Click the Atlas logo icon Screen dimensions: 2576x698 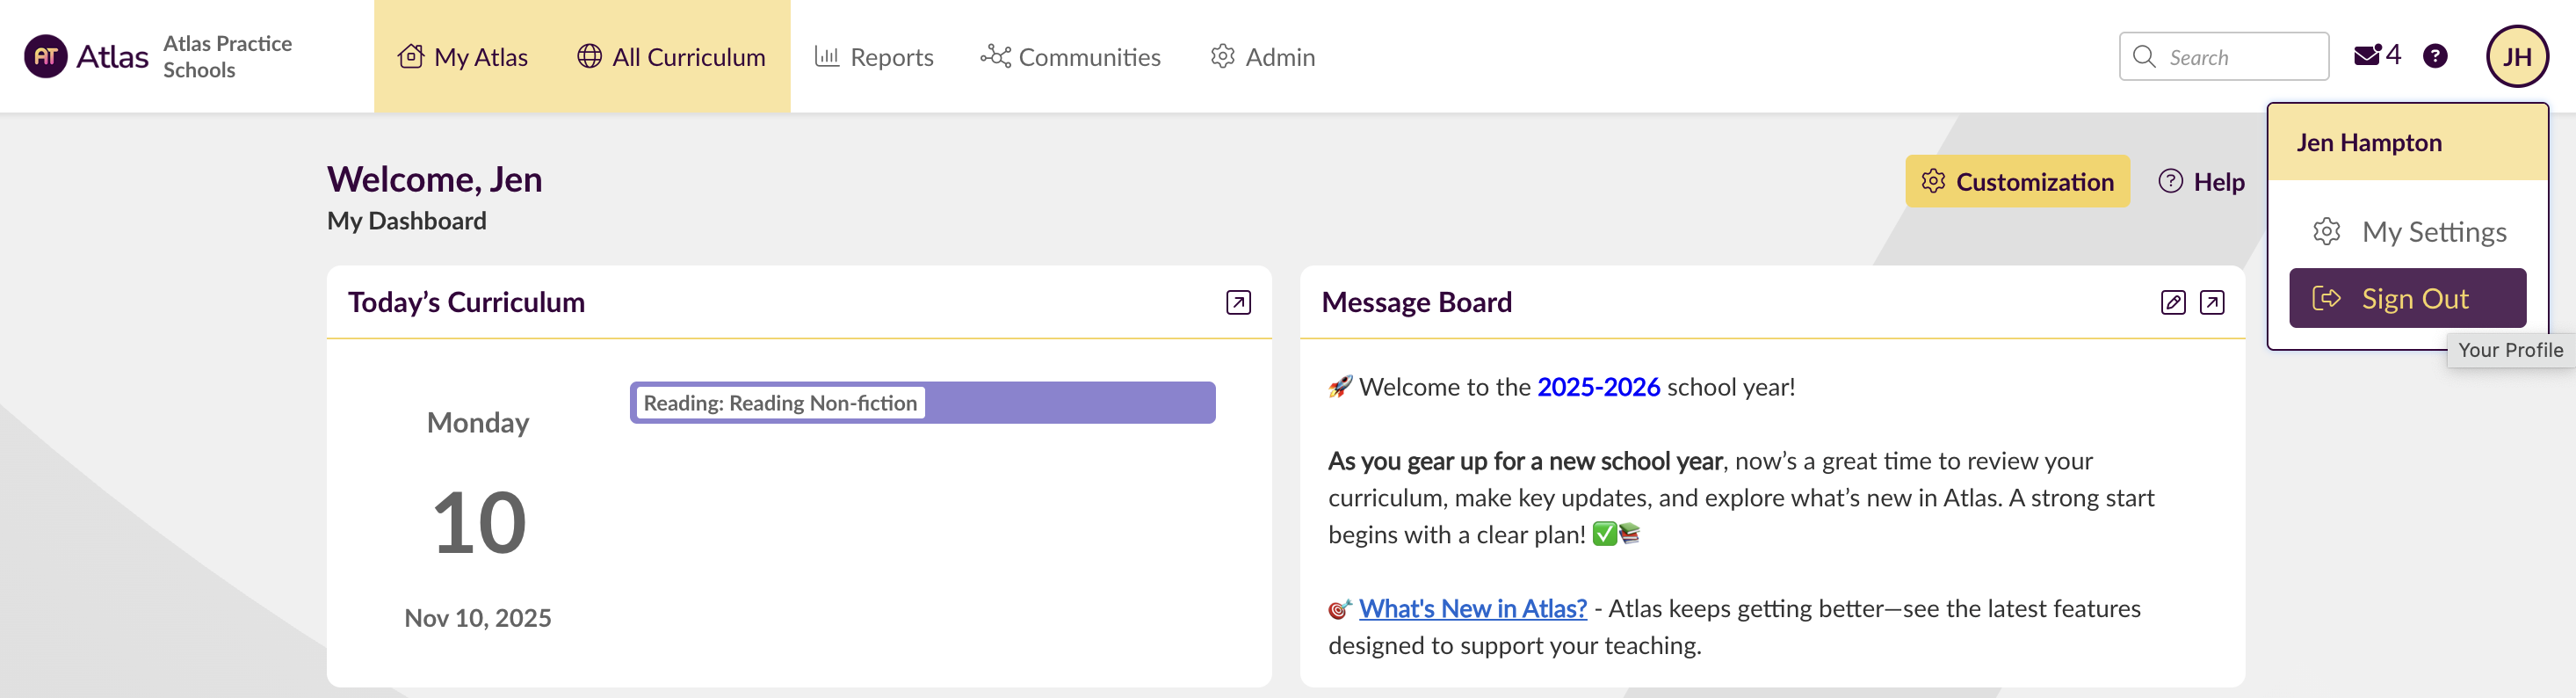coord(46,57)
